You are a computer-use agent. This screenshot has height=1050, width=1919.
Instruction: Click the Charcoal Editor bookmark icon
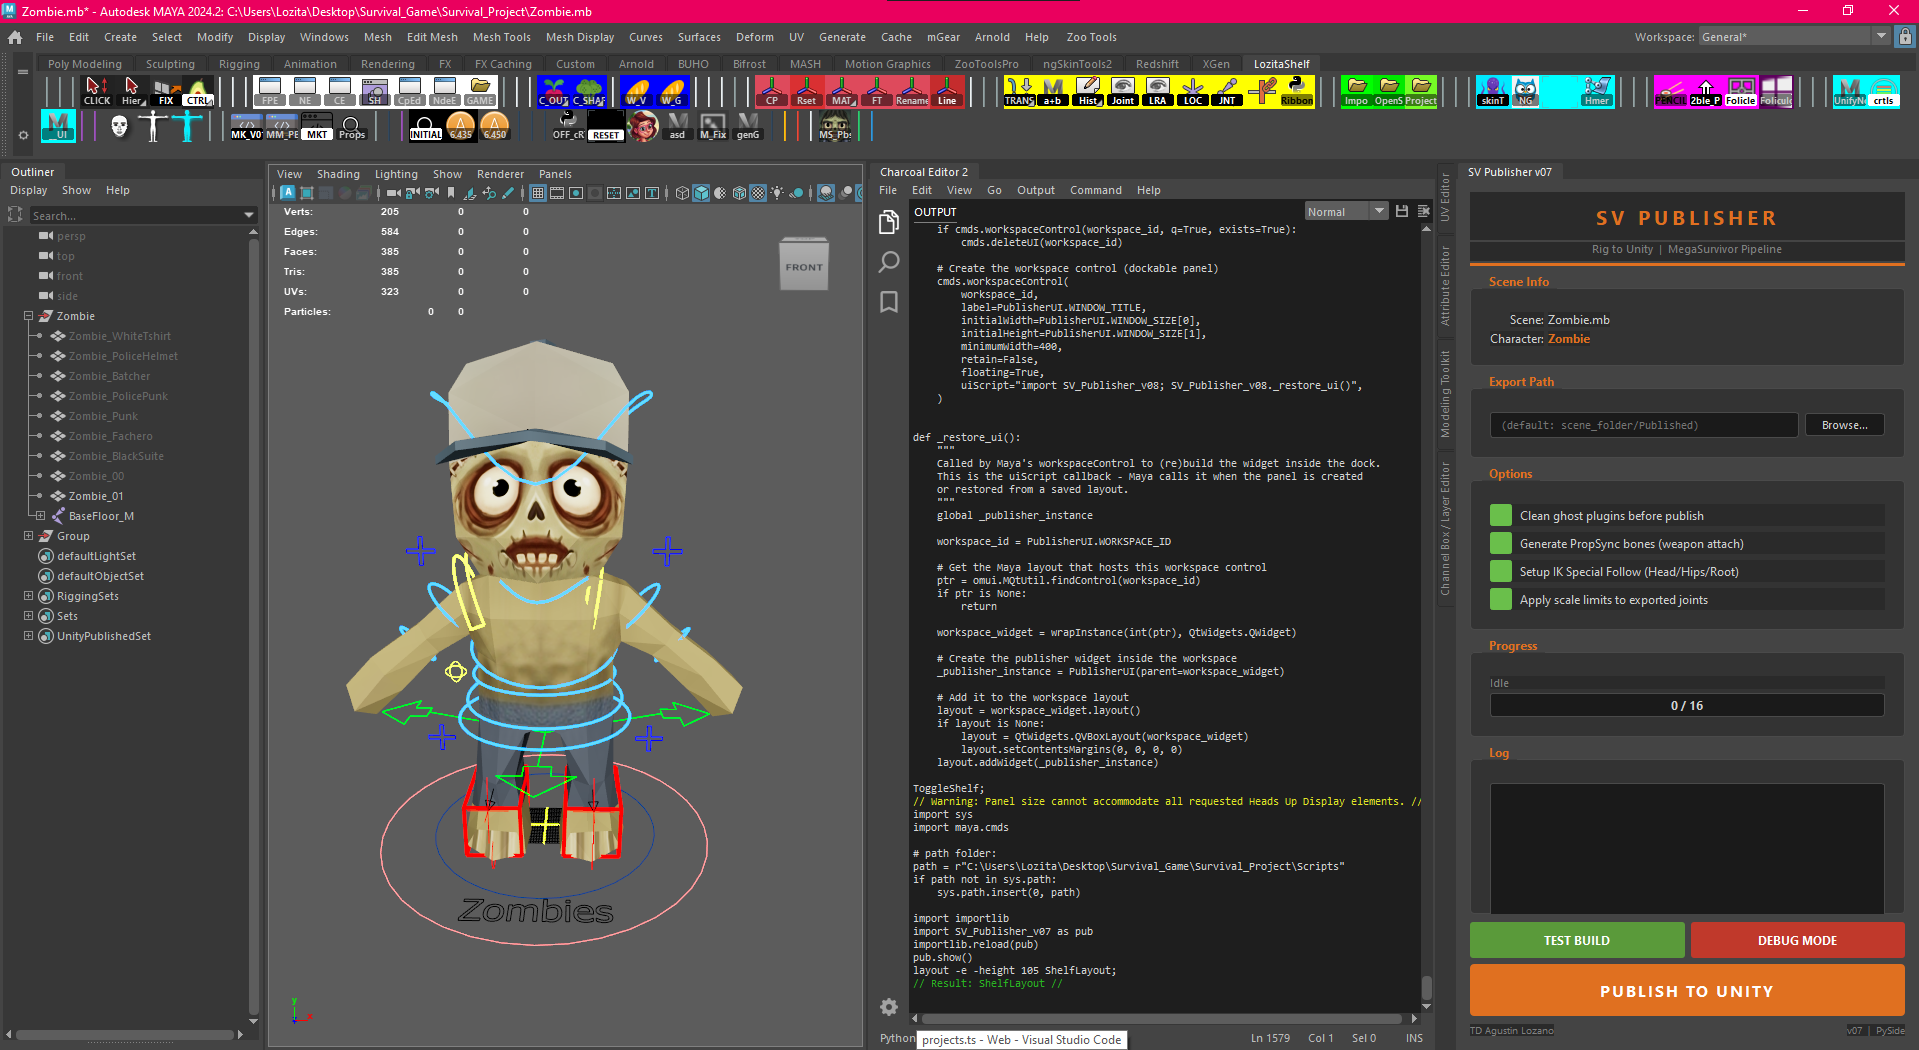(x=888, y=302)
